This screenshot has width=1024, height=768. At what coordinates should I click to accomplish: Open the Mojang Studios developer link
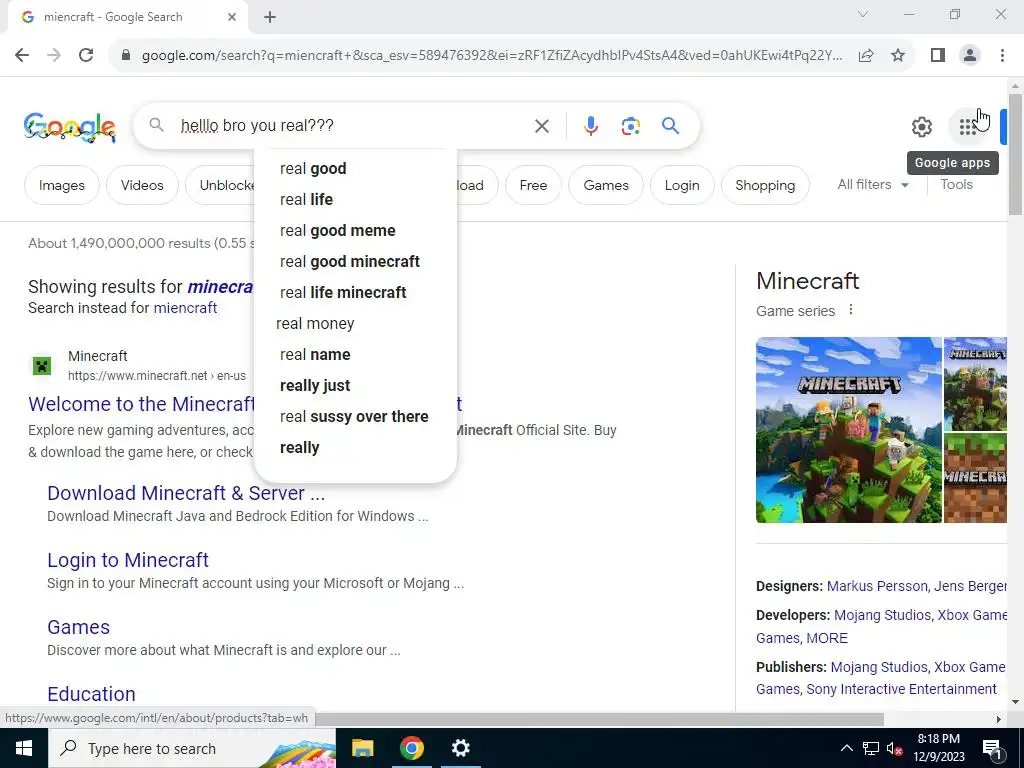pyautogui.click(x=882, y=615)
